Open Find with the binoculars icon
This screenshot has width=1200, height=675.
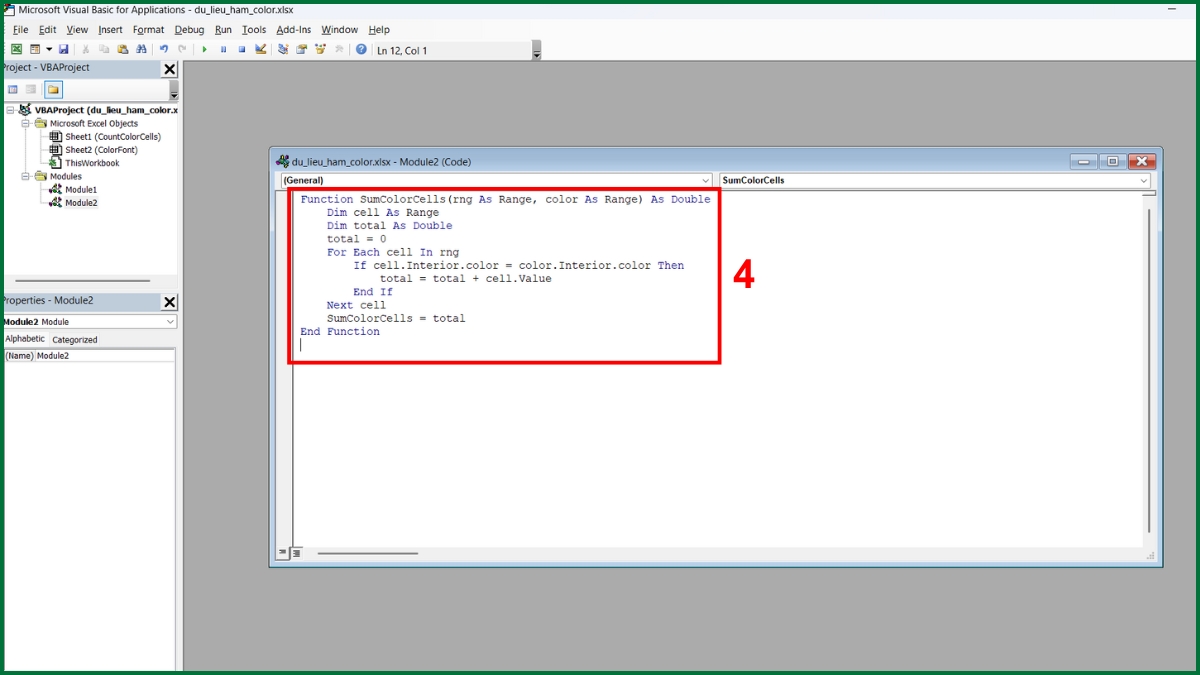pos(141,49)
